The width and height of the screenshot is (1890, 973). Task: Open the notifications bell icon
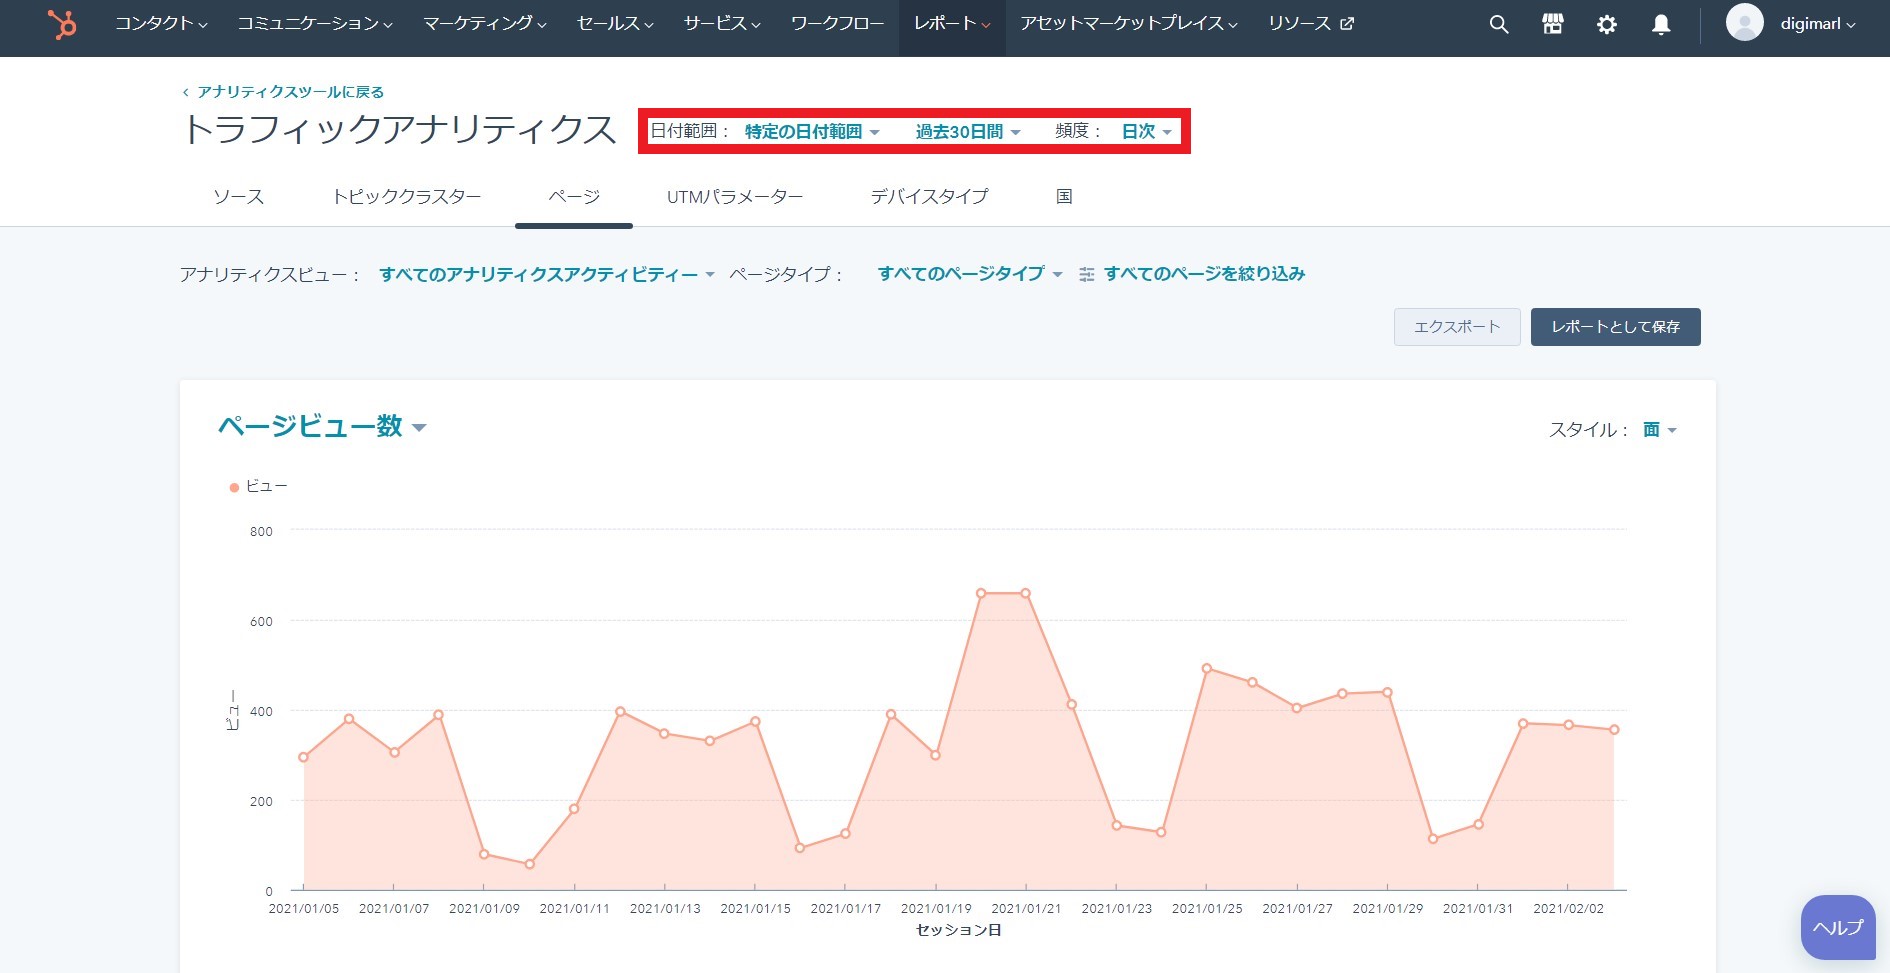click(1660, 24)
